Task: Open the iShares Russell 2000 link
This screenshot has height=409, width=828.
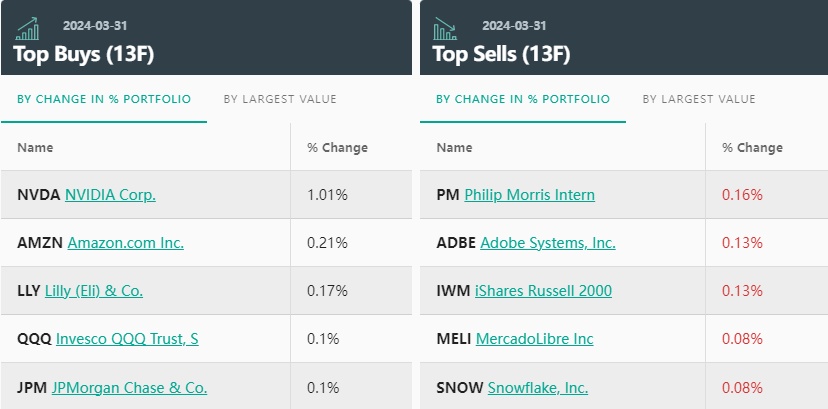Action: tap(543, 291)
